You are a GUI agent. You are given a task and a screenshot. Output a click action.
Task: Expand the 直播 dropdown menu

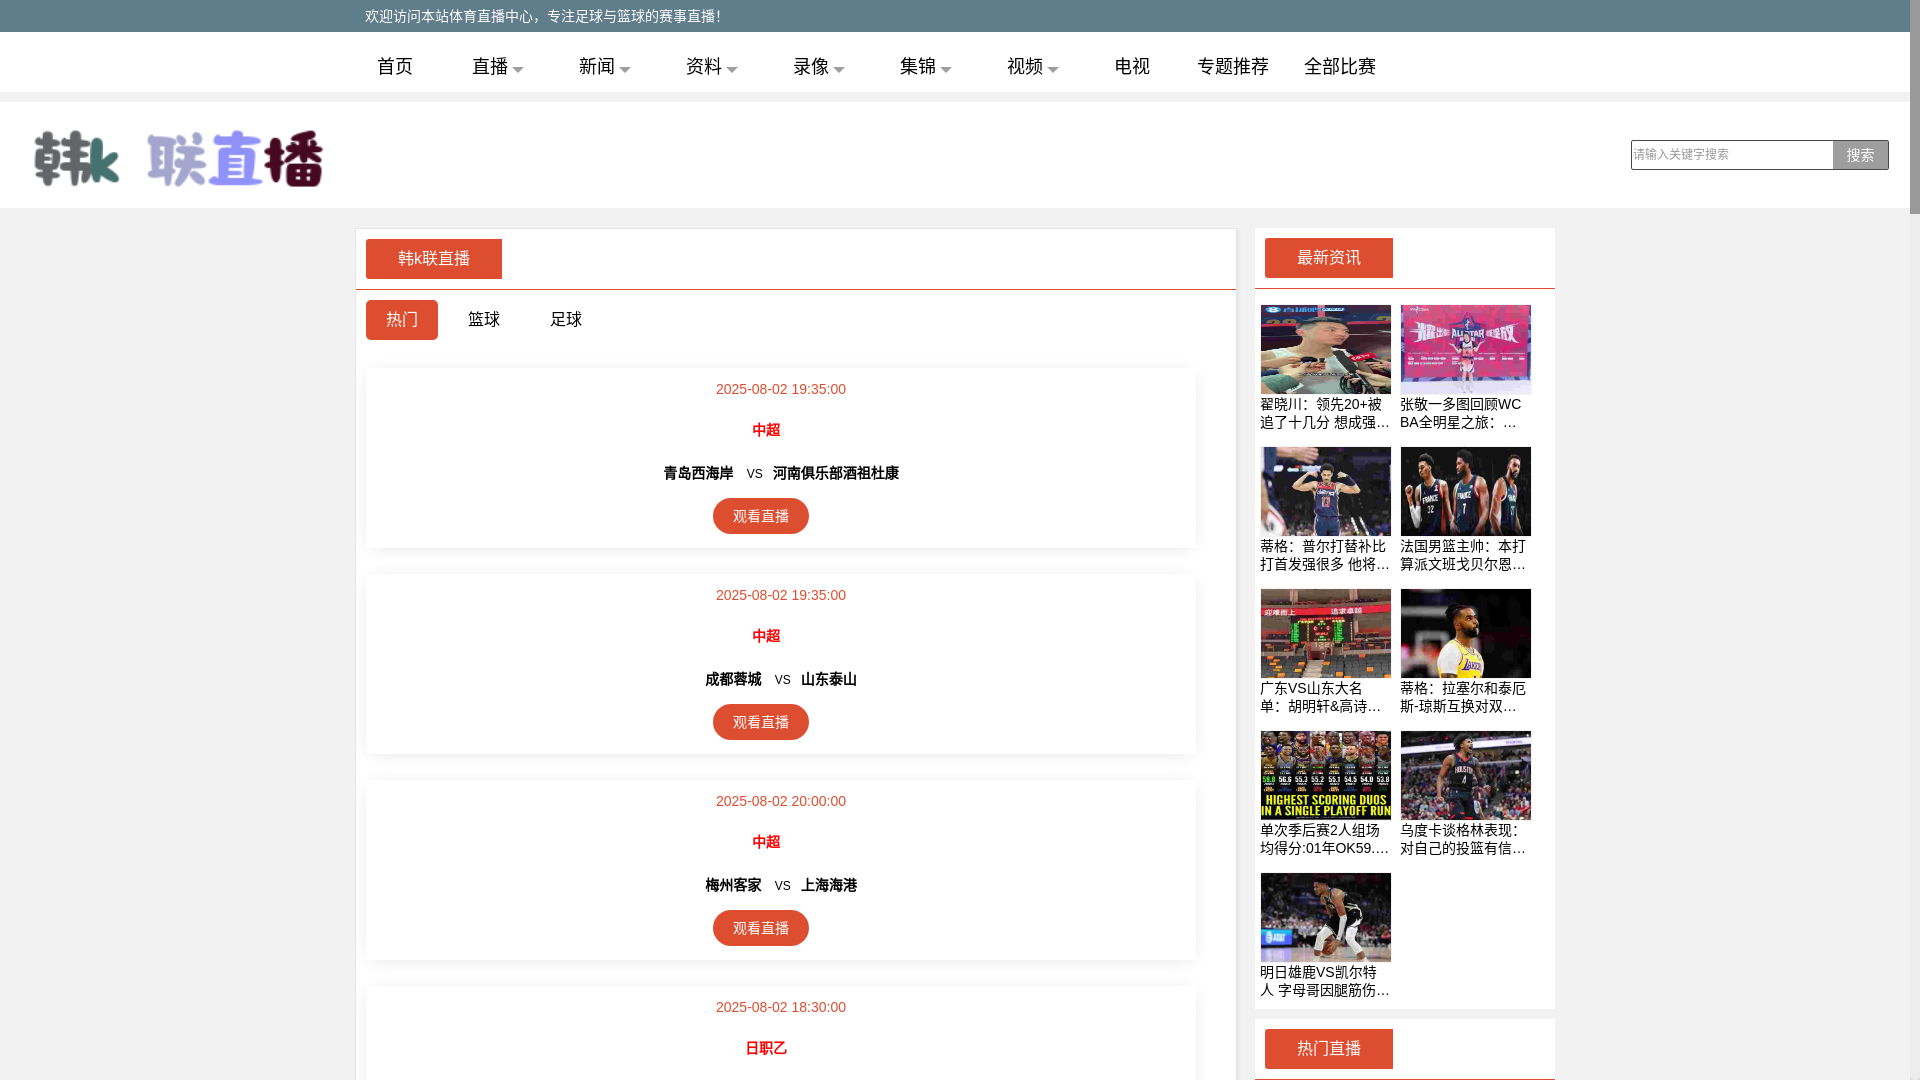point(497,66)
